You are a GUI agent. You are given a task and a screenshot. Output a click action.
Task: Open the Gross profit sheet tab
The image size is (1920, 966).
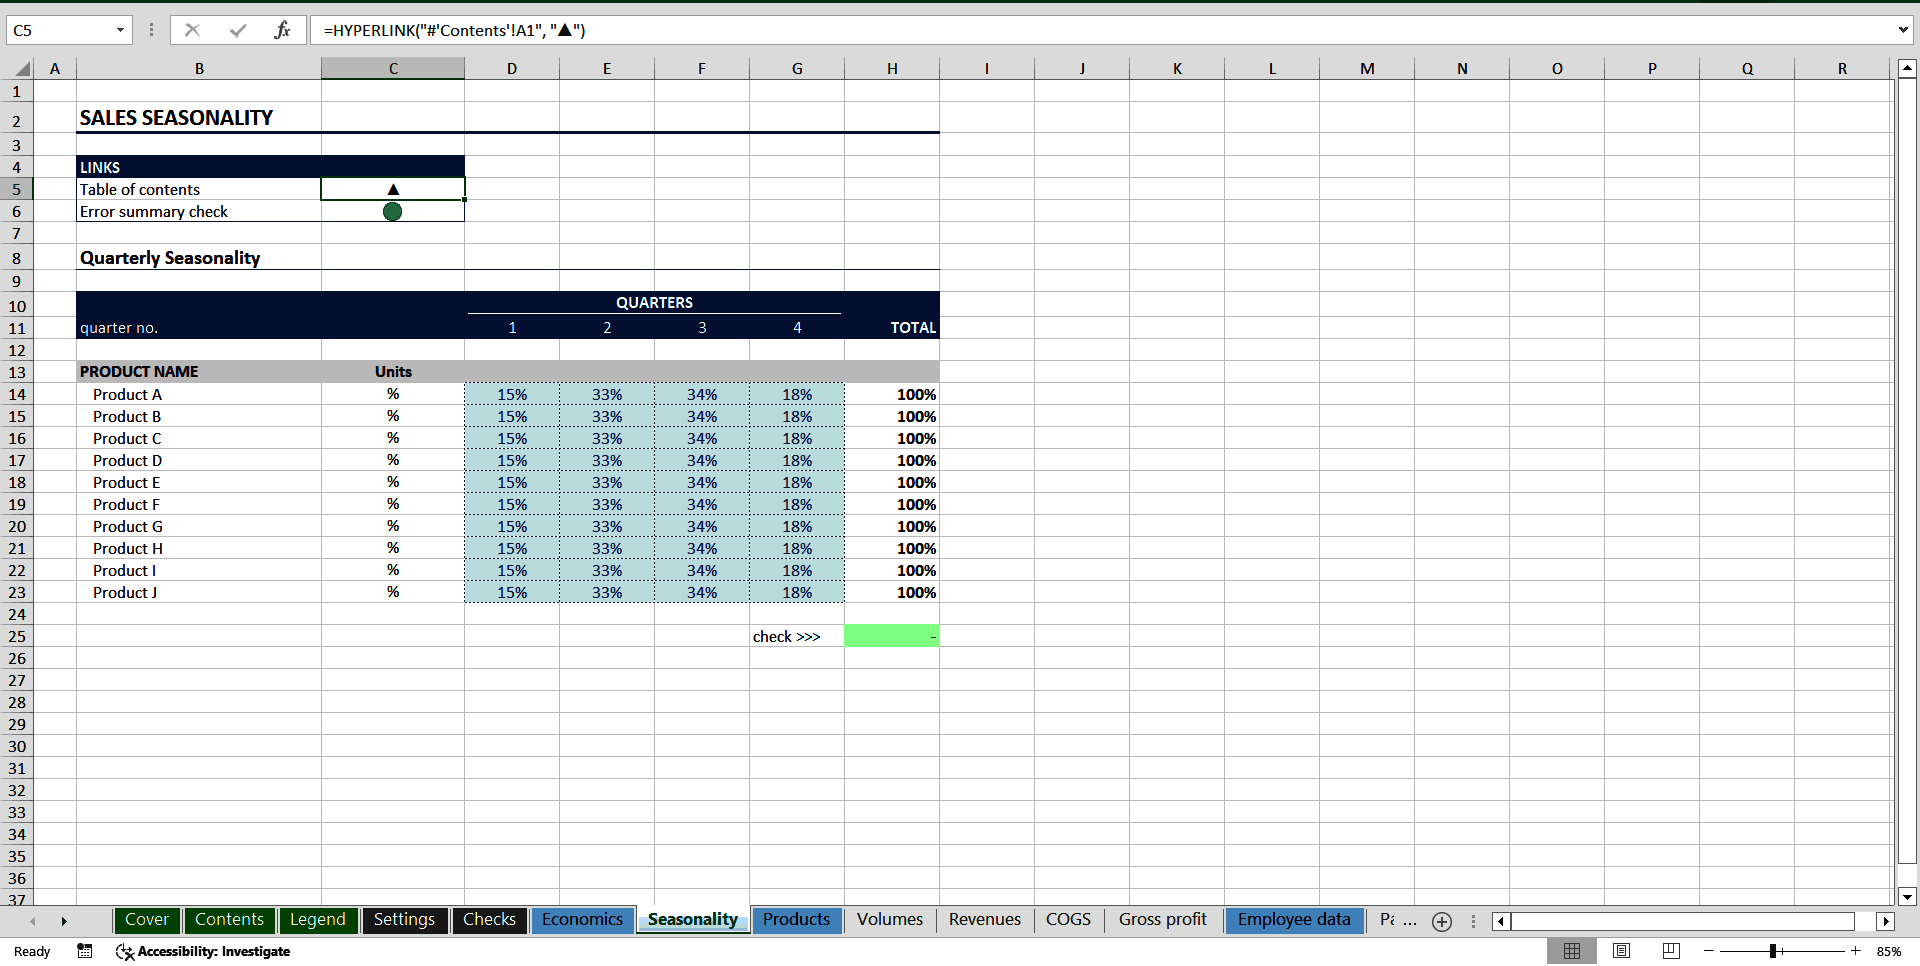1162,920
